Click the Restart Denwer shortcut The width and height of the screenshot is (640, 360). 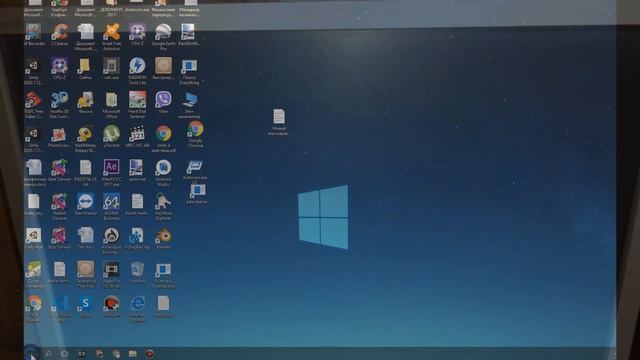60,207
